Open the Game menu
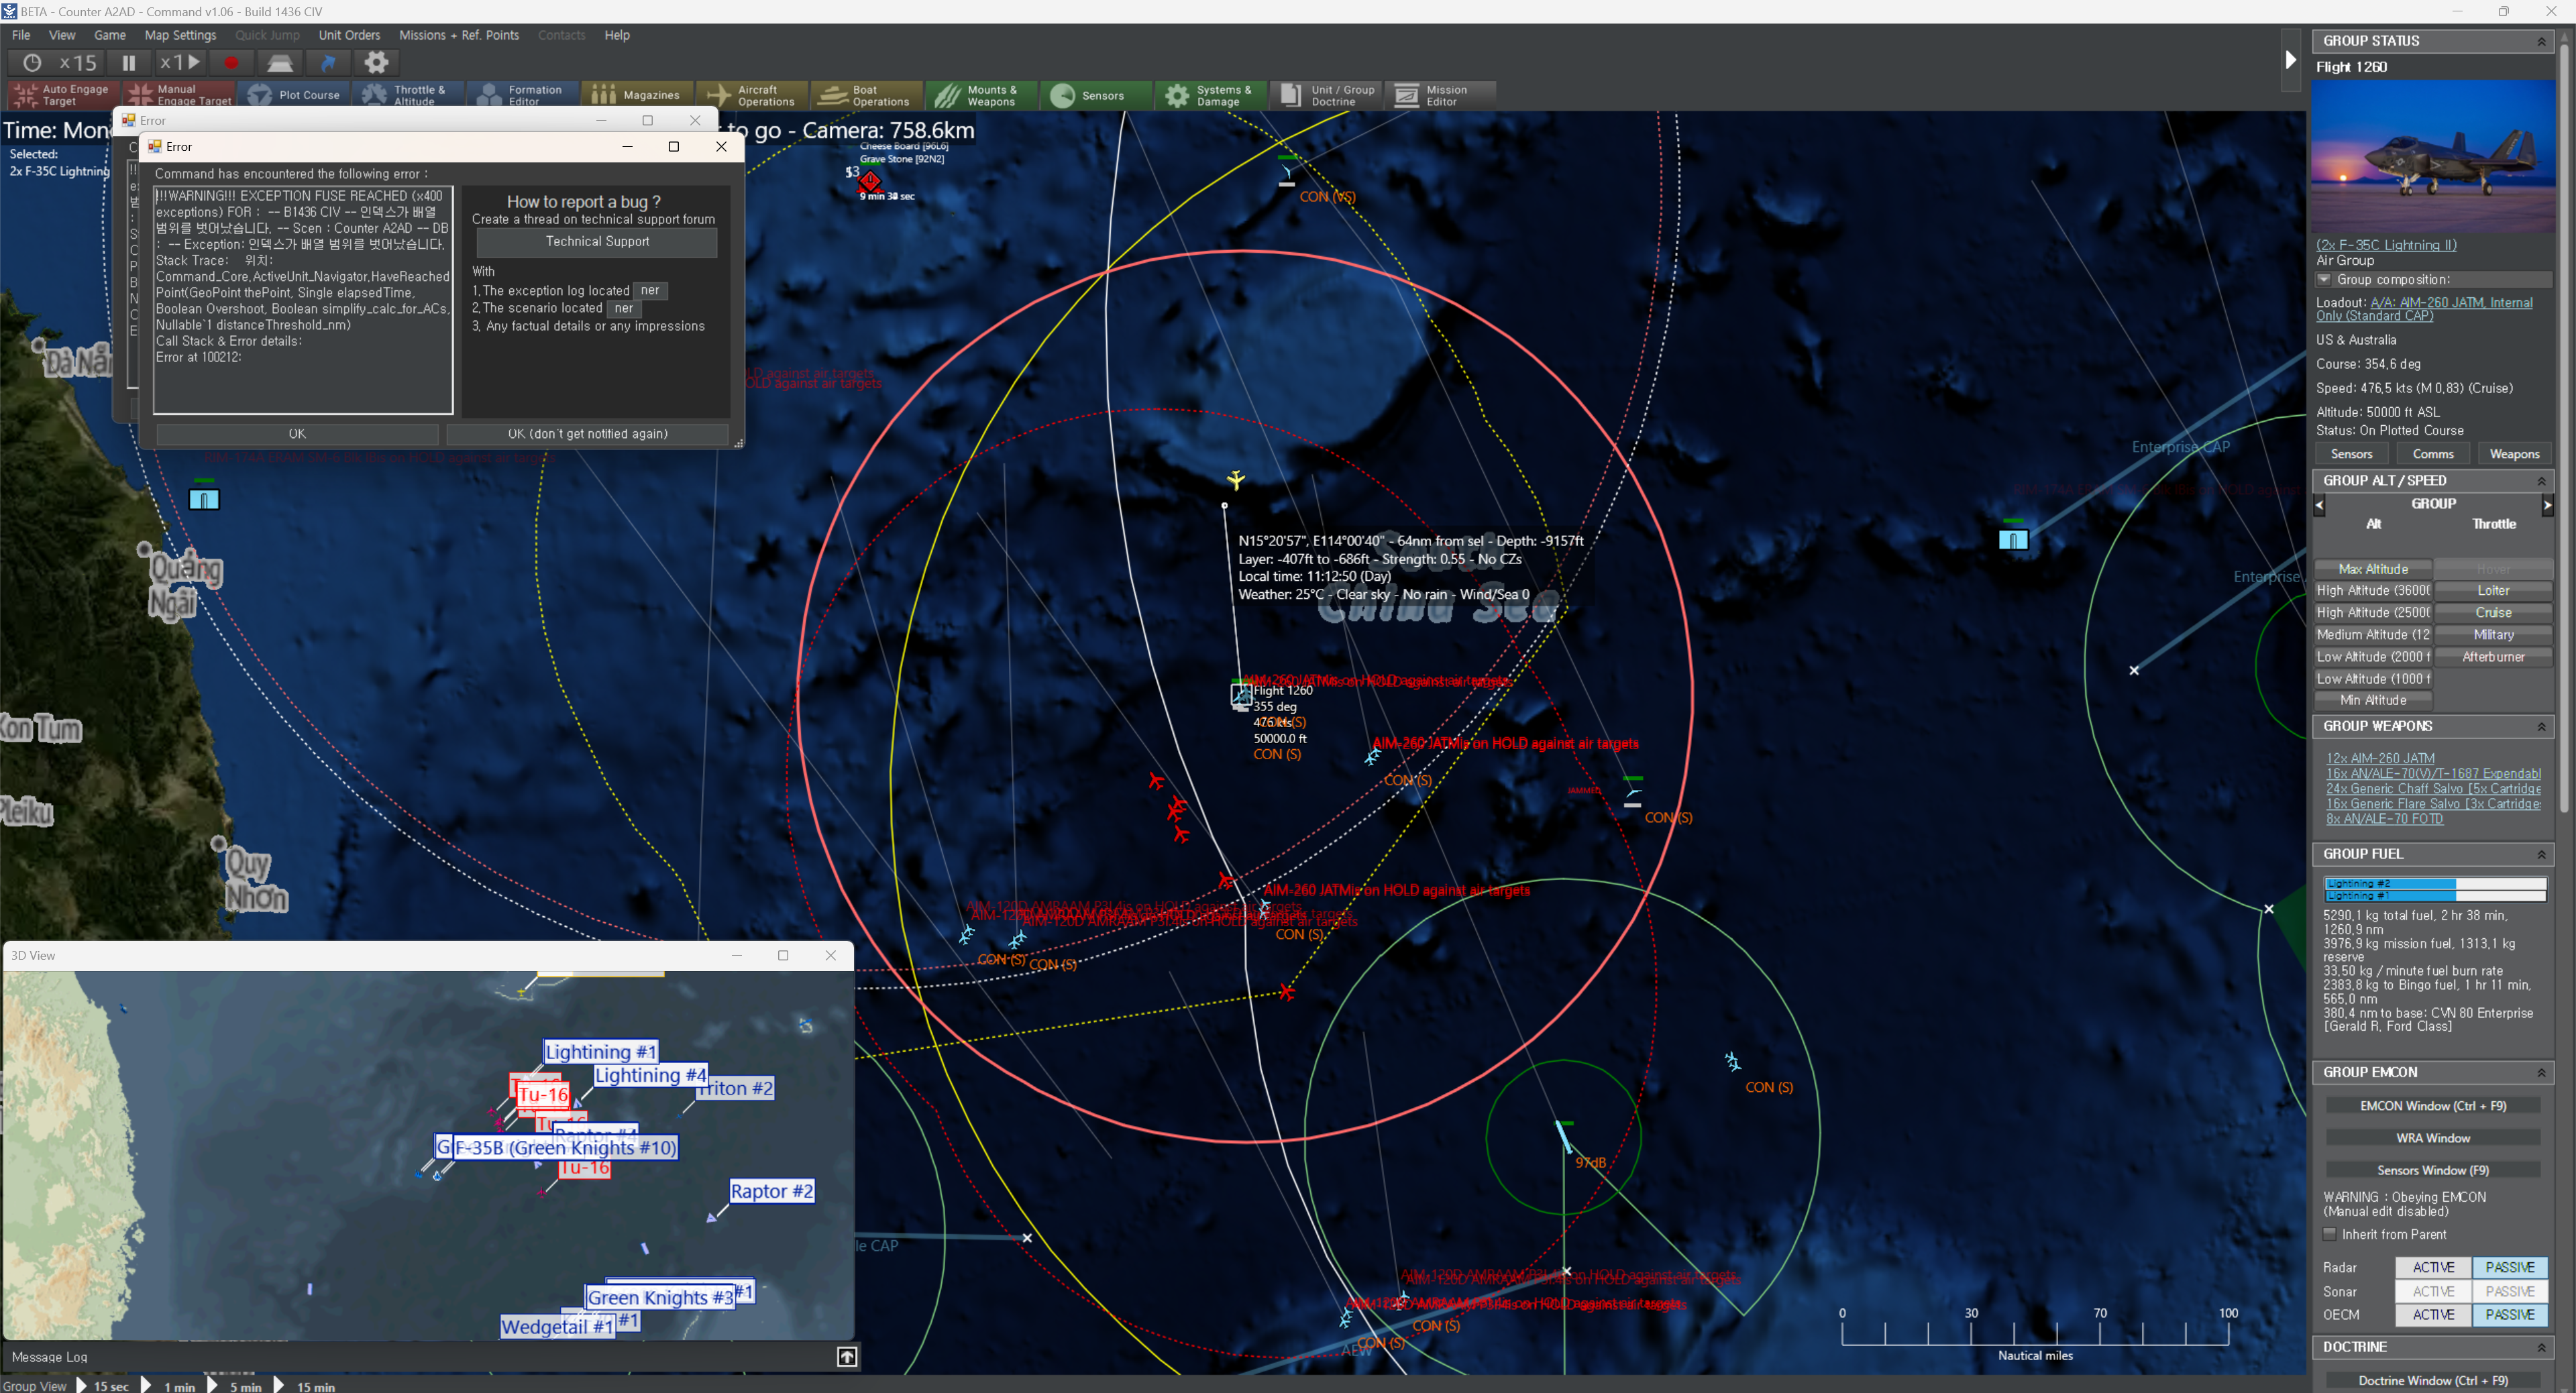This screenshot has width=2576, height=1393. [x=110, y=35]
